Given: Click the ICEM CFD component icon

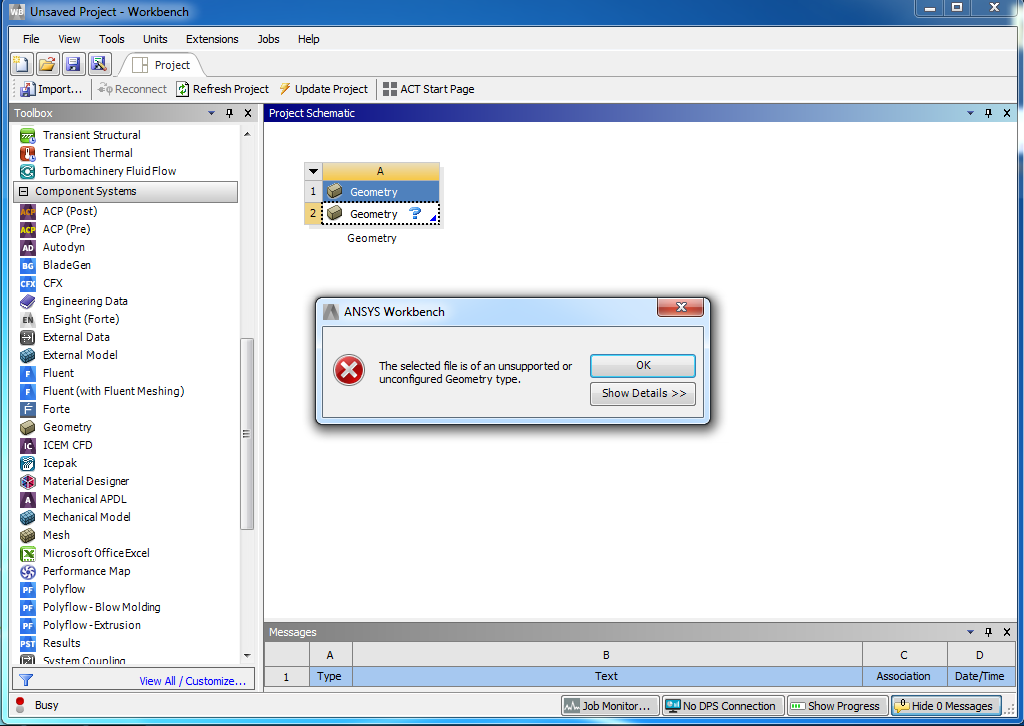Looking at the screenshot, I should [x=27, y=445].
